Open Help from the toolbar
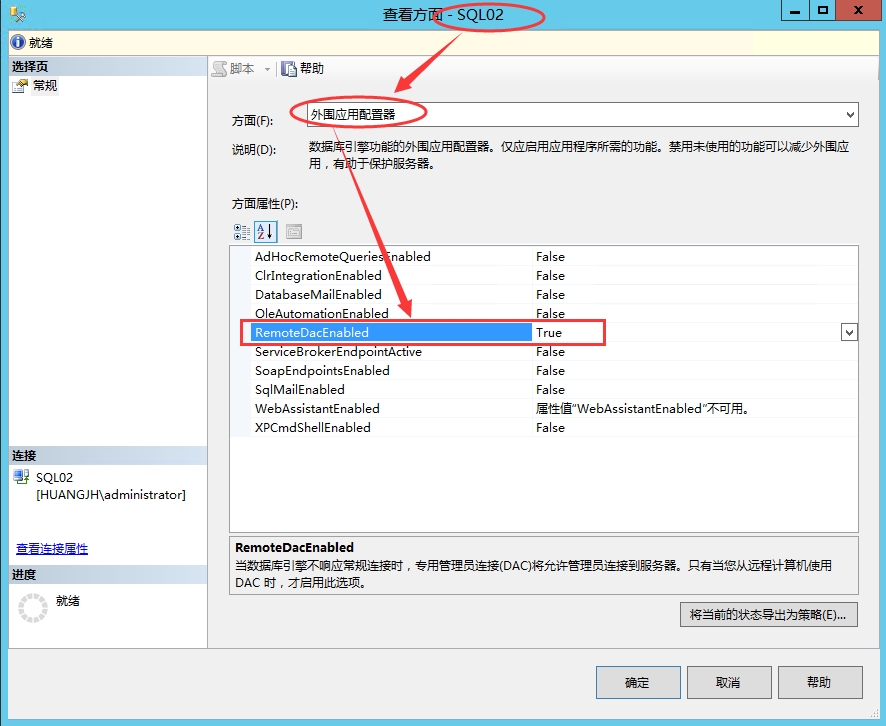Viewport: 886px width, 726px height. click(x=303, y=69)
